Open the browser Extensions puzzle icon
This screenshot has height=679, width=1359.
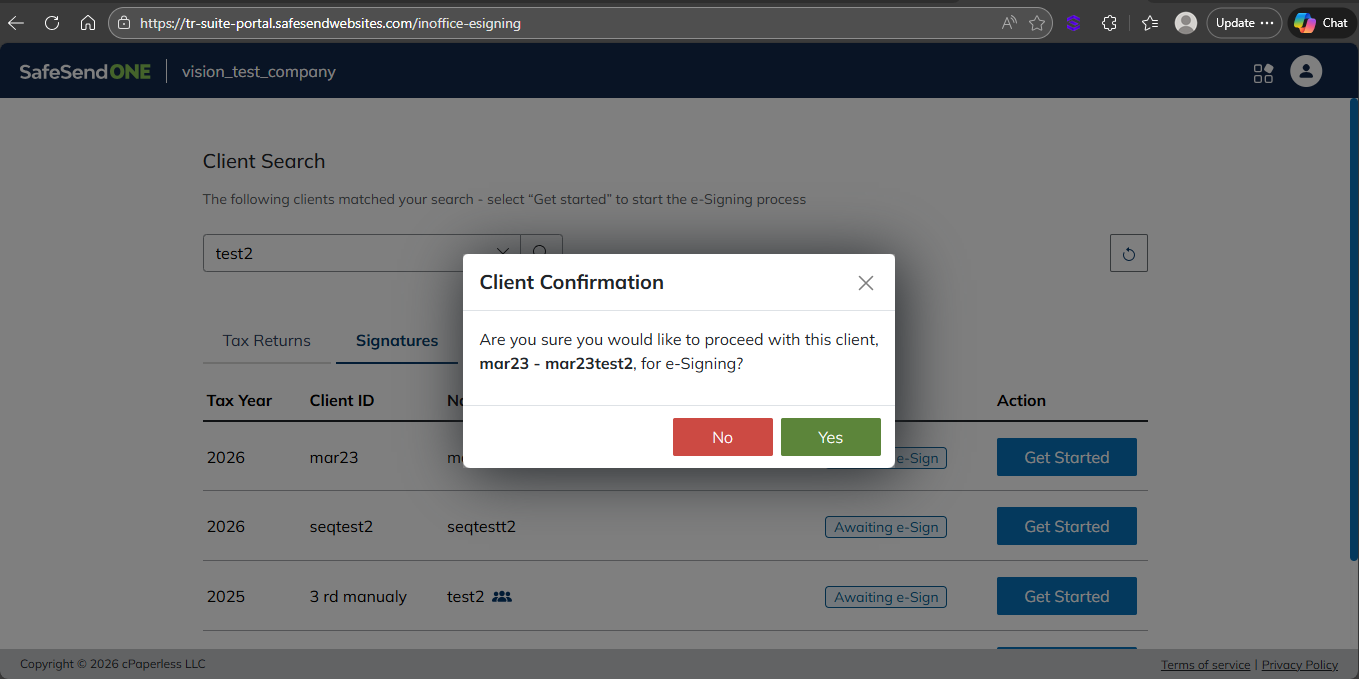pyautogui.click(x=1109, y=23)
